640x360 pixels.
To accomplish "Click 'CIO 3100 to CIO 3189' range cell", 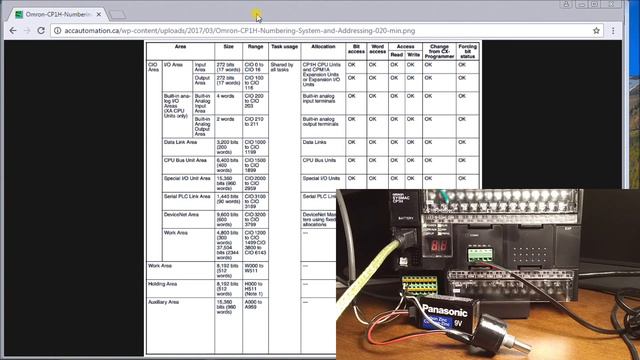I will pos(255,201).
